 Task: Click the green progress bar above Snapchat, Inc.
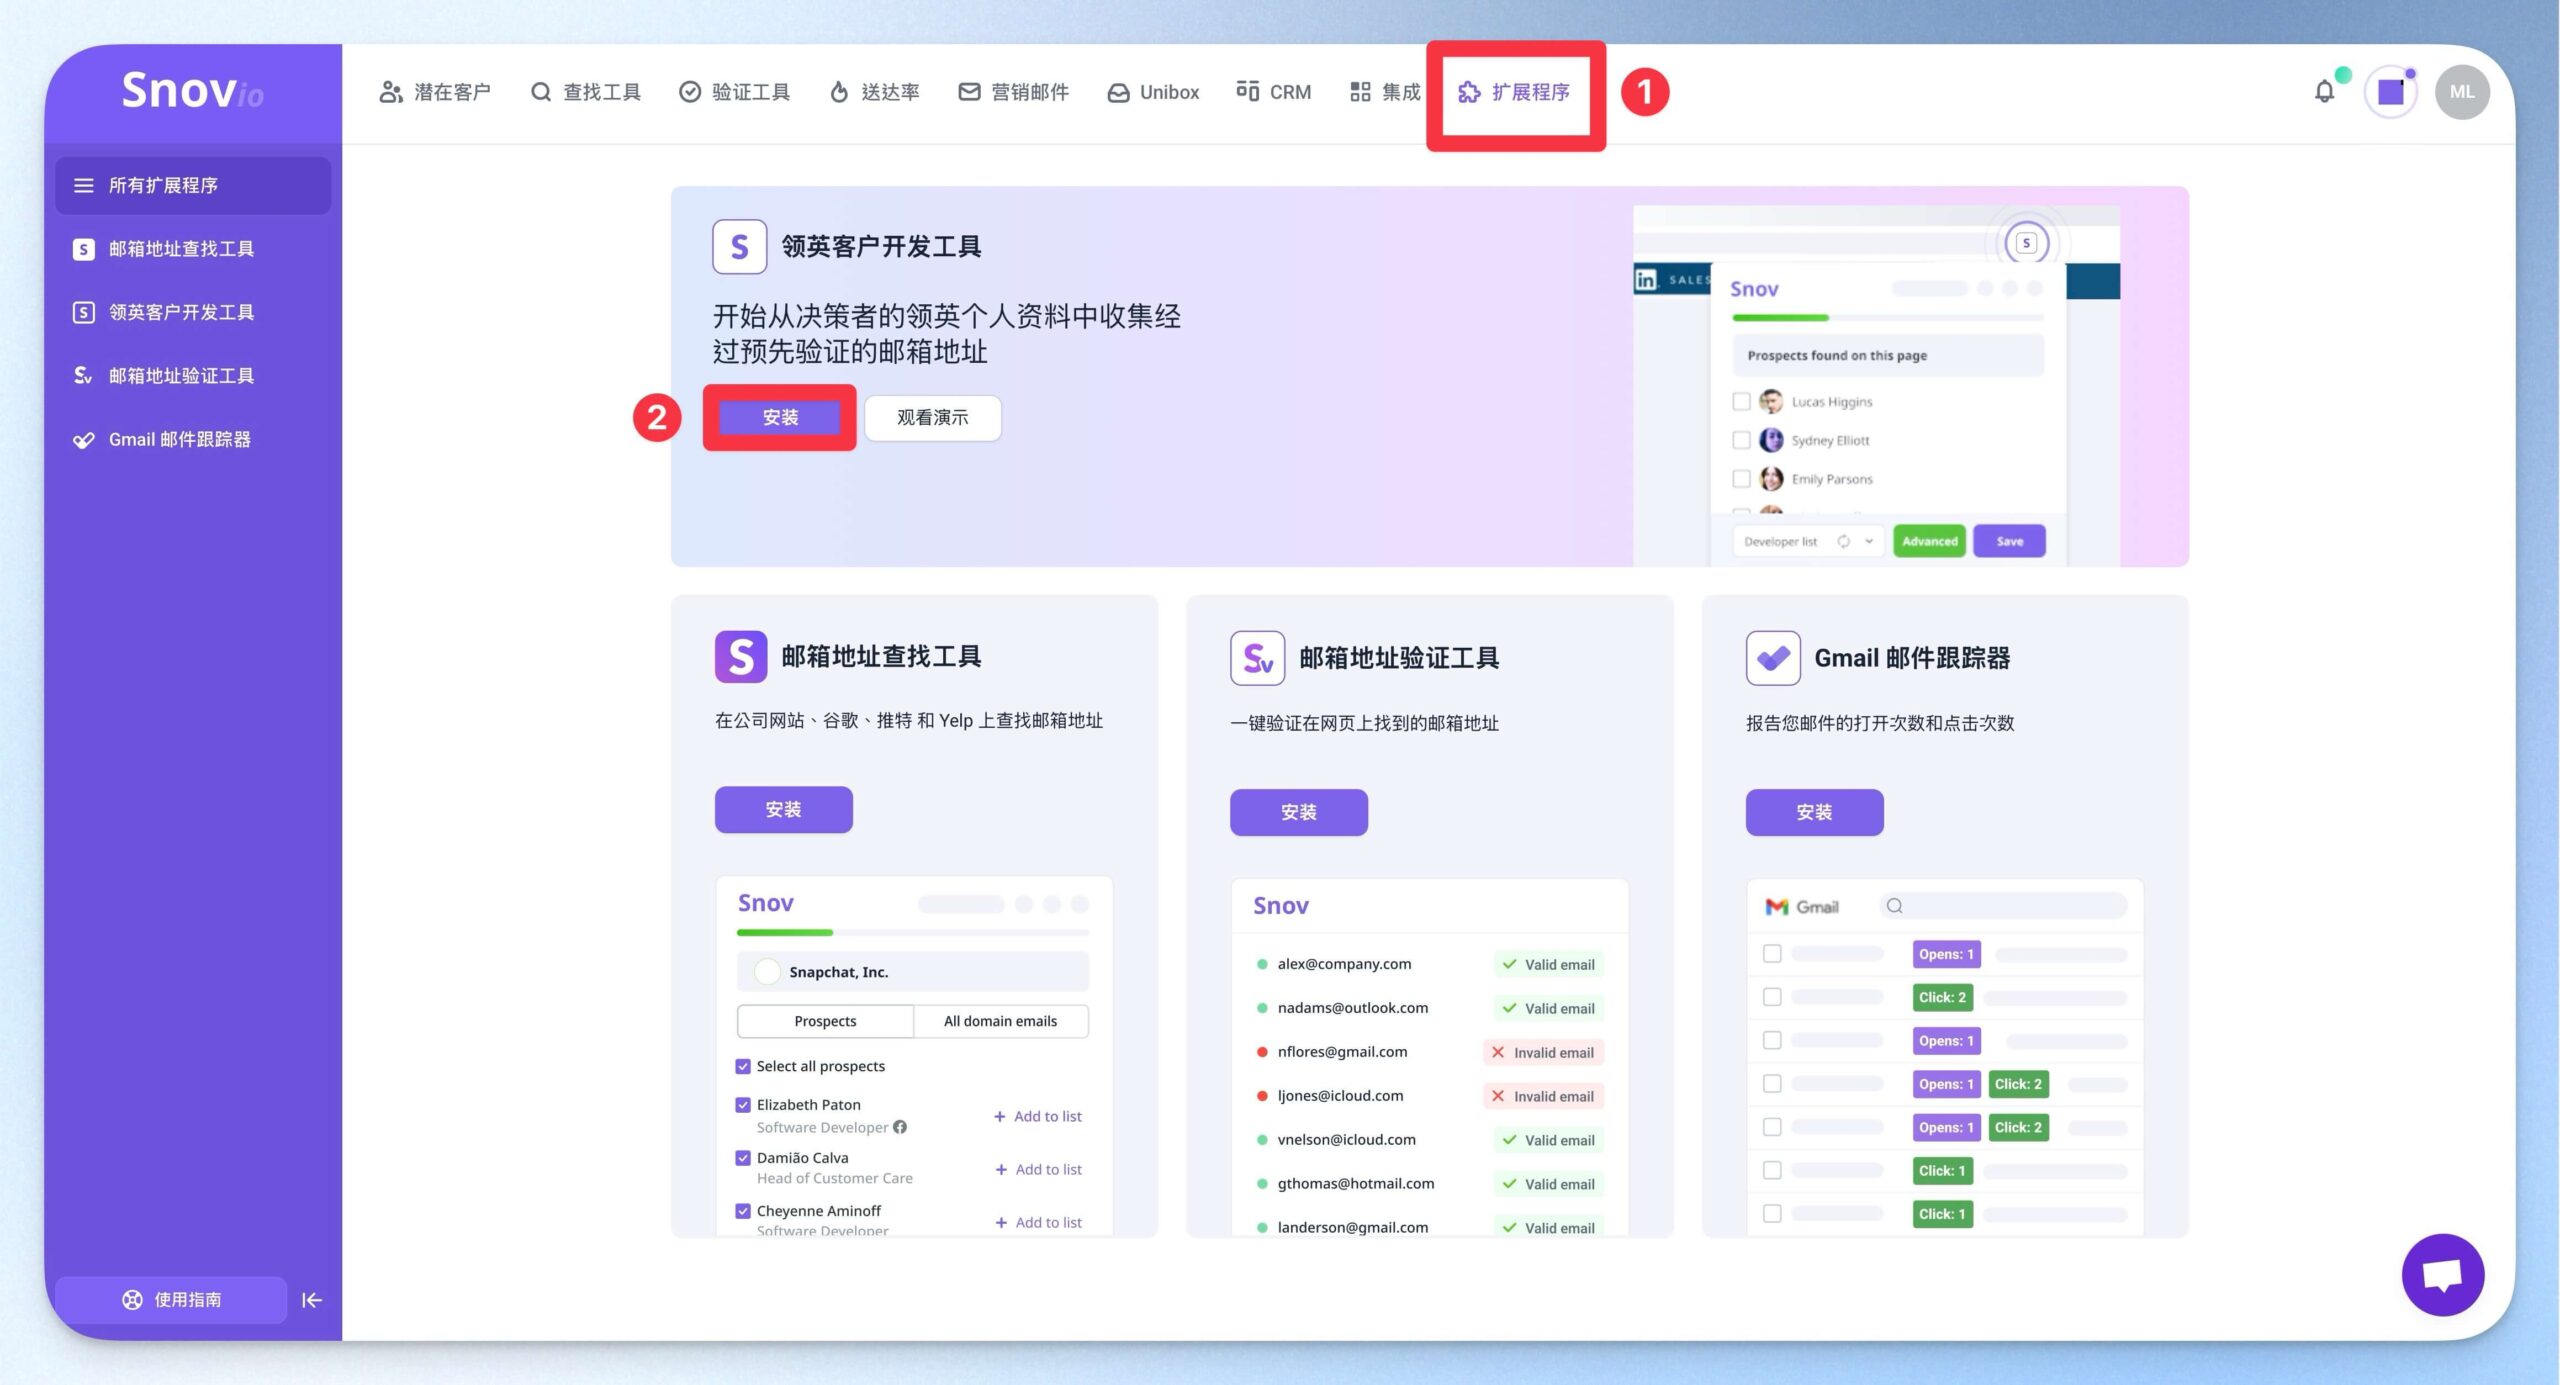point(784,933)
